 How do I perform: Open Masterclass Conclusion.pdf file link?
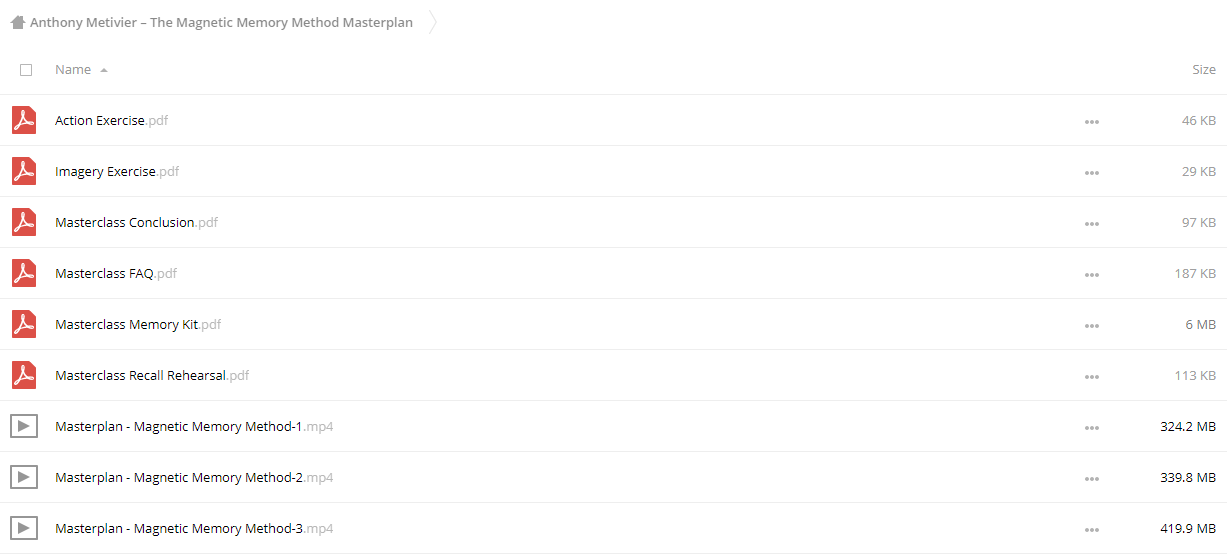click(x=136, y=222)
